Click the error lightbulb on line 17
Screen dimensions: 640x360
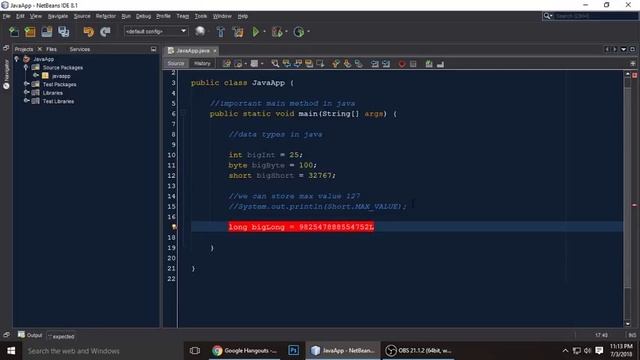point(174,227)
